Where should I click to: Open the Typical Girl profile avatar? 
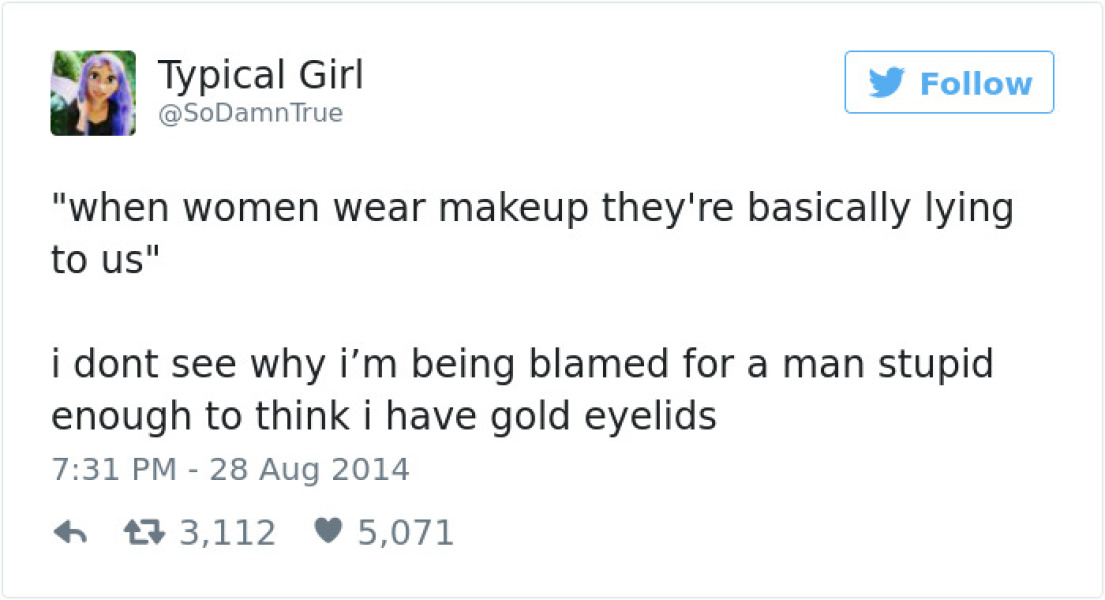tap(93, 93)
